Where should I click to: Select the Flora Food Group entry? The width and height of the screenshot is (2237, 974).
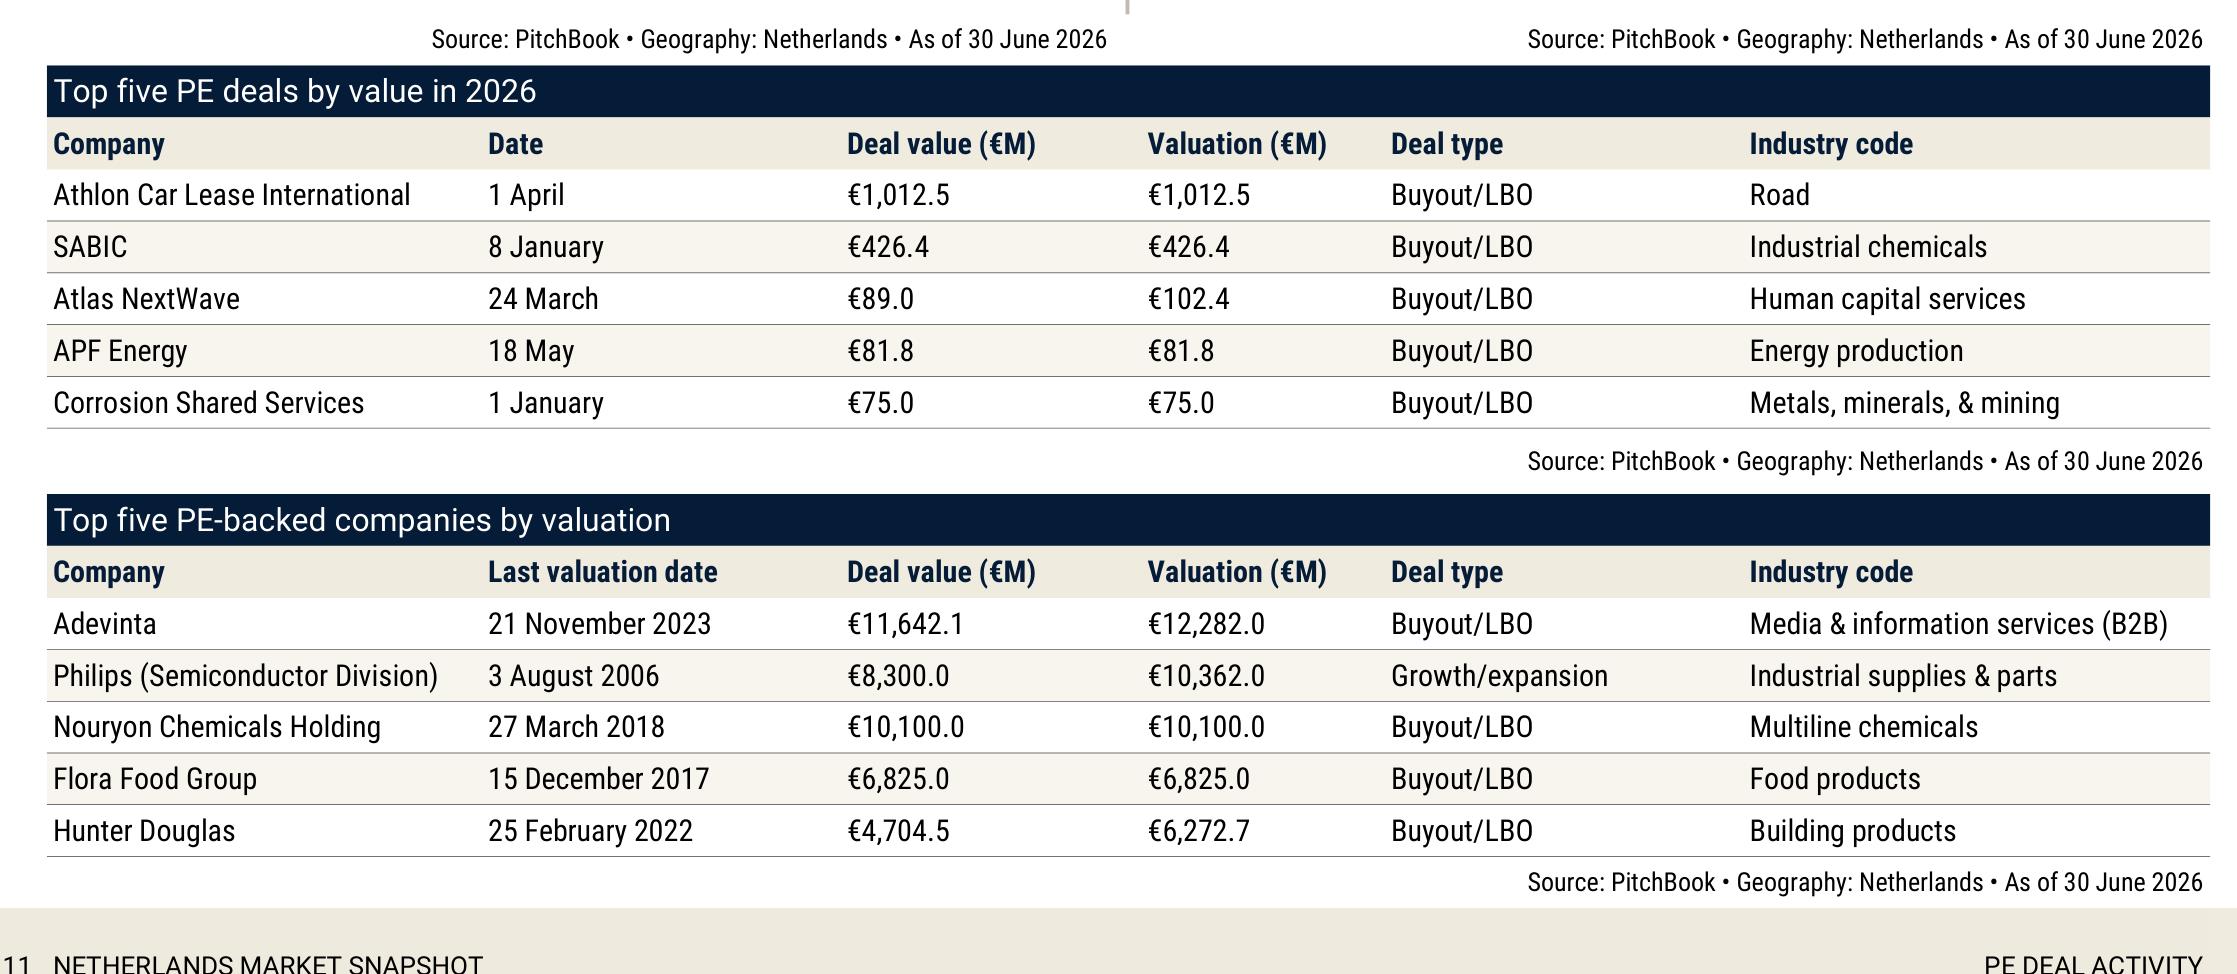(x=155, y=779)
